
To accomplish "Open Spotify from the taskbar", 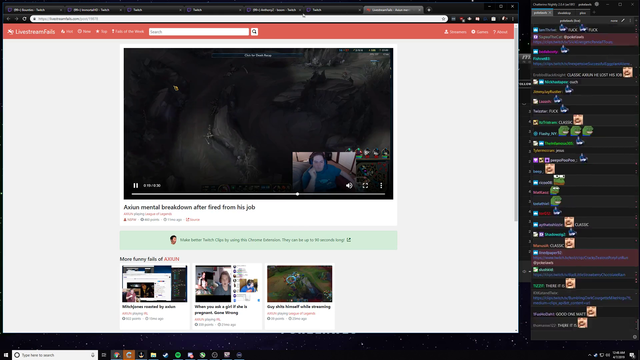I will pos(178,355).
